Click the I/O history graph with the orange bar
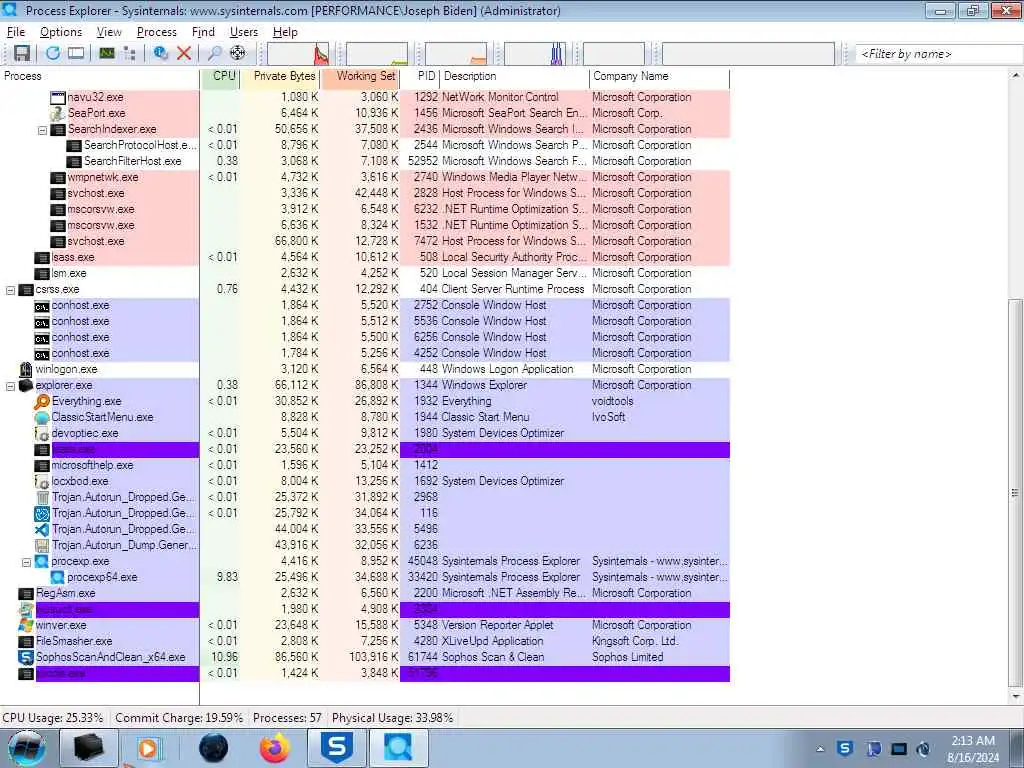Image resolution: width=1024 pixels, height=768 pixels. point(456,54)
